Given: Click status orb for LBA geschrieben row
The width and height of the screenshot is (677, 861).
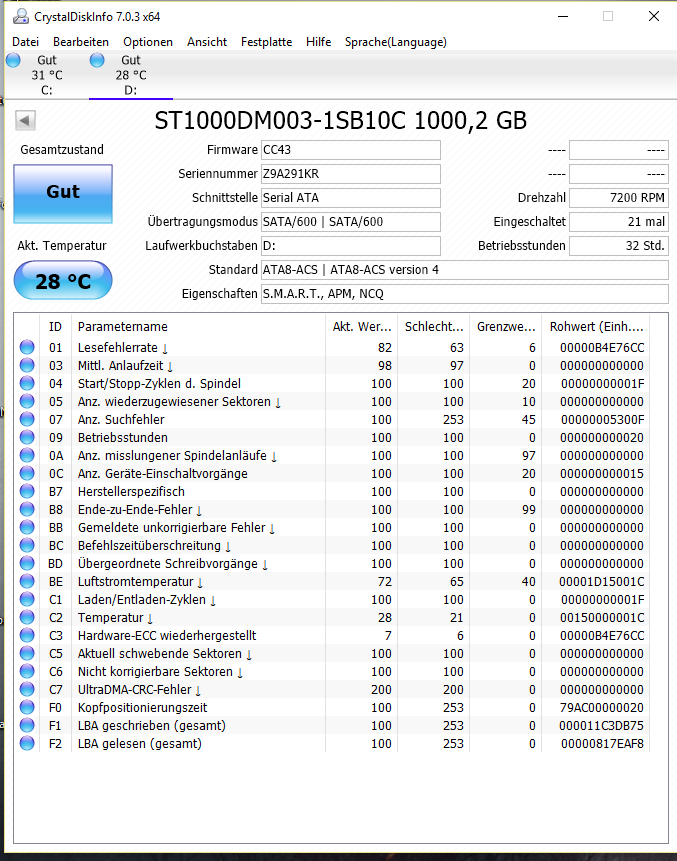Looking at the screenshot, I should point(27,725).
